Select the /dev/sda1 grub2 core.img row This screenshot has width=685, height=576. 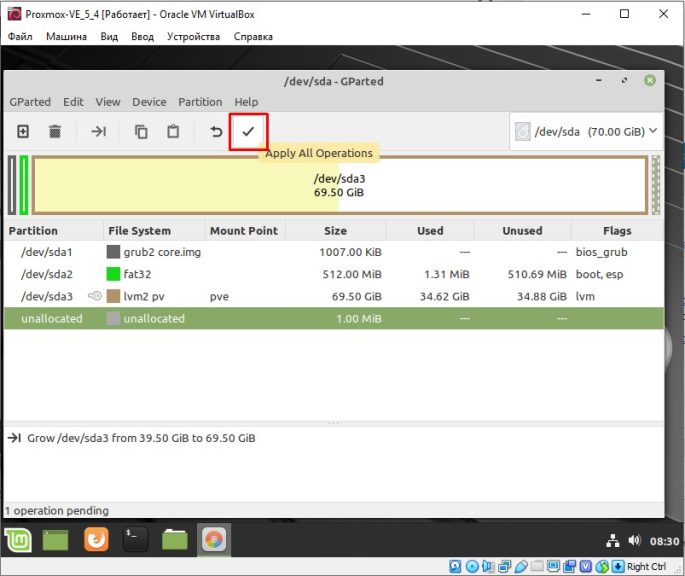pyautogui.click(x=334, y=252)
